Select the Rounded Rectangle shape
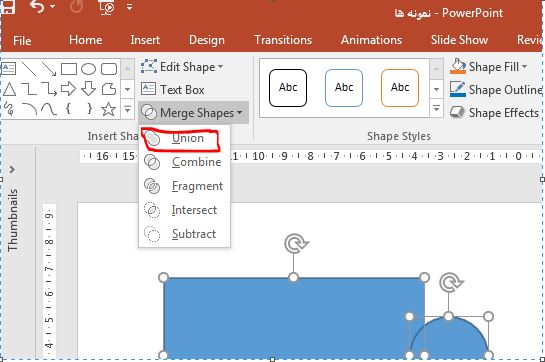This screenshot has width=545, height=362. 109,69
